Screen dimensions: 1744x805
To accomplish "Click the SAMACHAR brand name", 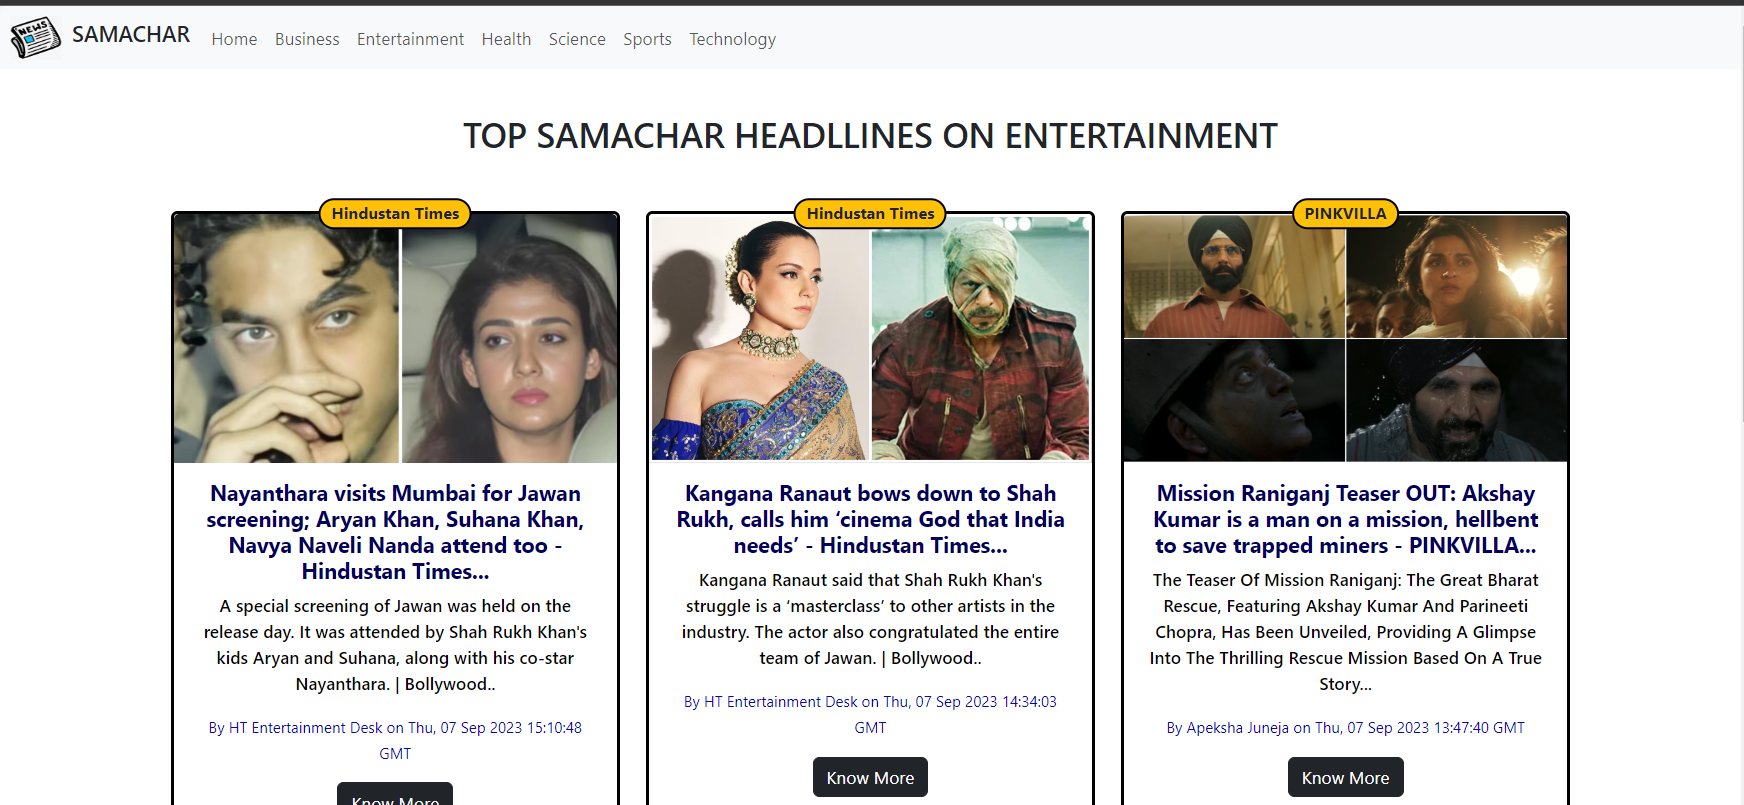I will (131, 35).
